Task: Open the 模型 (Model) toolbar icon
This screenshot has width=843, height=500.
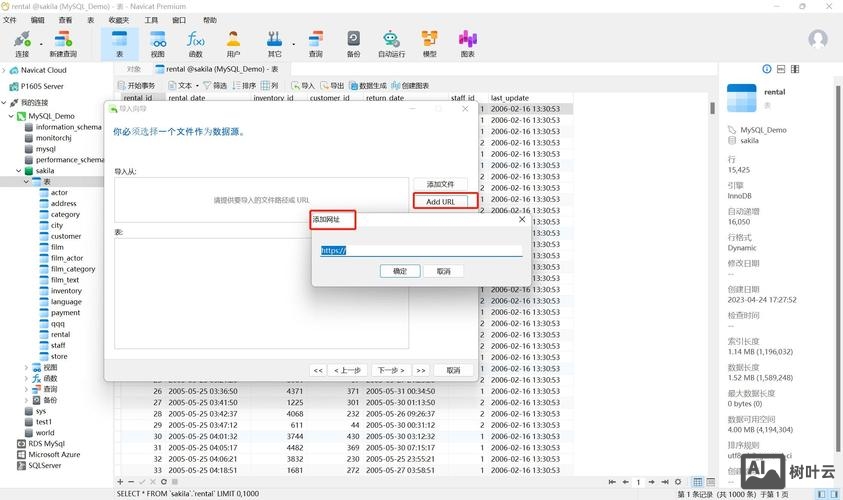Action: pyautogui.click(x=429, y=42)
